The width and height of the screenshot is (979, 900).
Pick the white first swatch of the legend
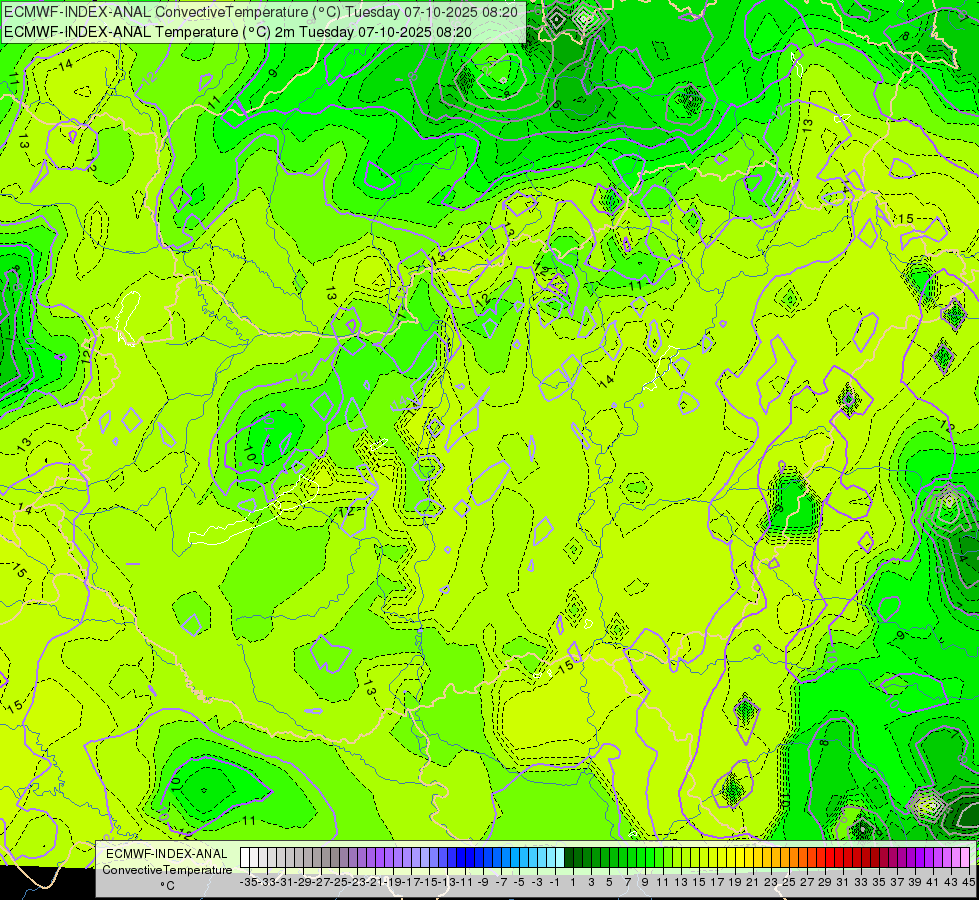245,858
